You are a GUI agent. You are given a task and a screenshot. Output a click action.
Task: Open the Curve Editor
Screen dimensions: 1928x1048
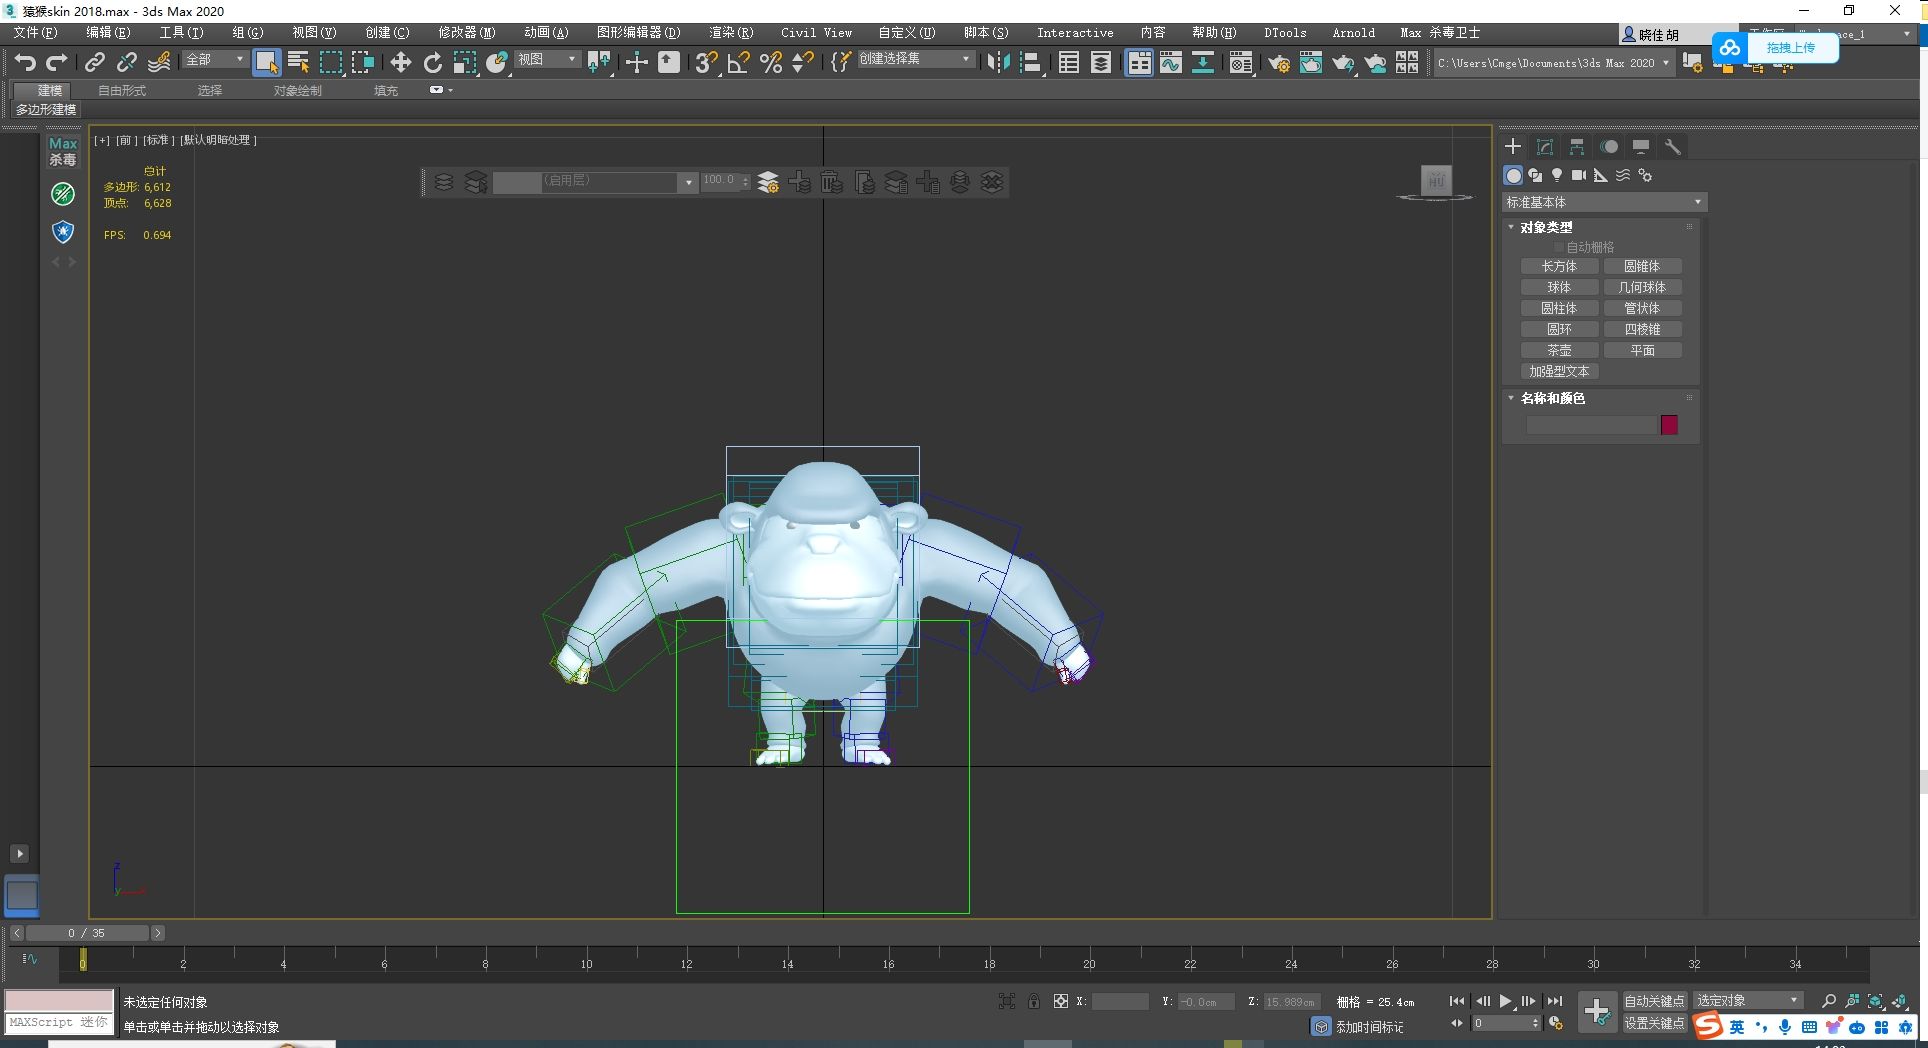1171,62
